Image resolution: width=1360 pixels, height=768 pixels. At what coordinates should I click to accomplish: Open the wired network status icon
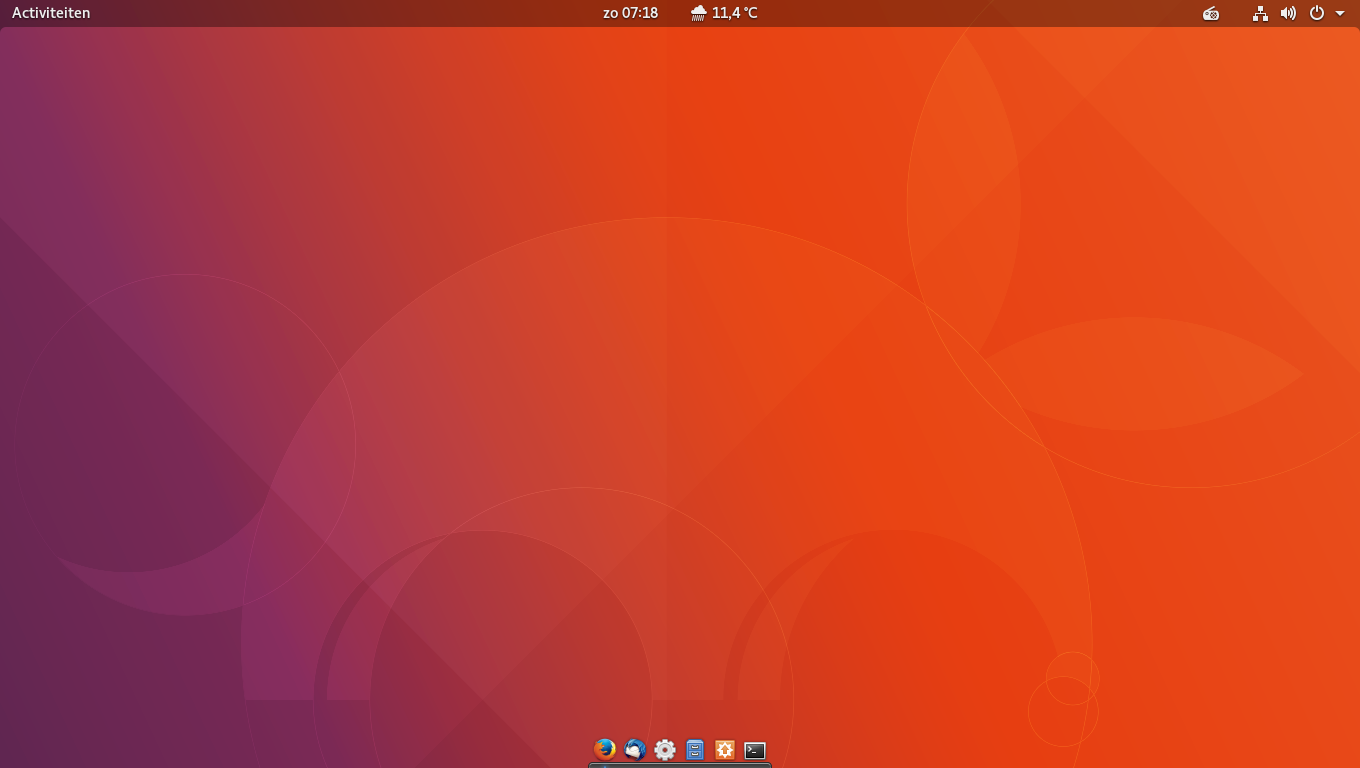click(1261, 13)
